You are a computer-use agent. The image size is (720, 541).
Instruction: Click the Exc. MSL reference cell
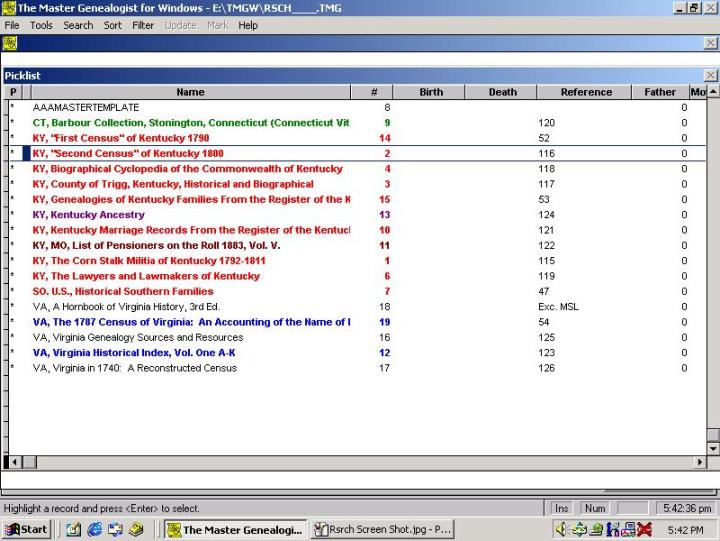coord(558,307)
